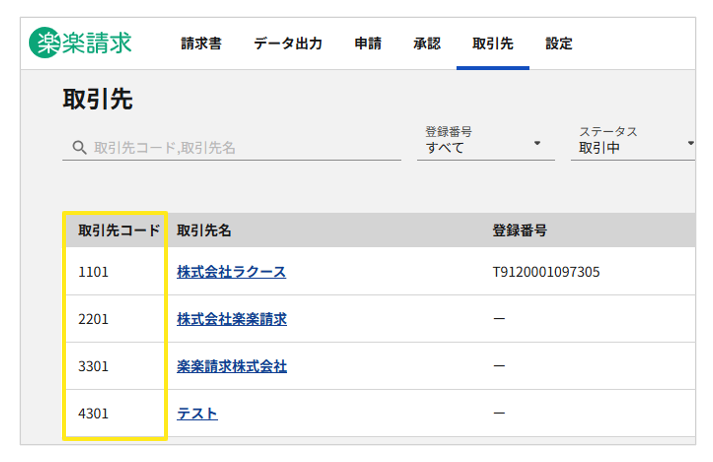Focus the 取引先コード,取引先名 search field
713x462 pixels.
pyautogui.click(x=240, y=148)
